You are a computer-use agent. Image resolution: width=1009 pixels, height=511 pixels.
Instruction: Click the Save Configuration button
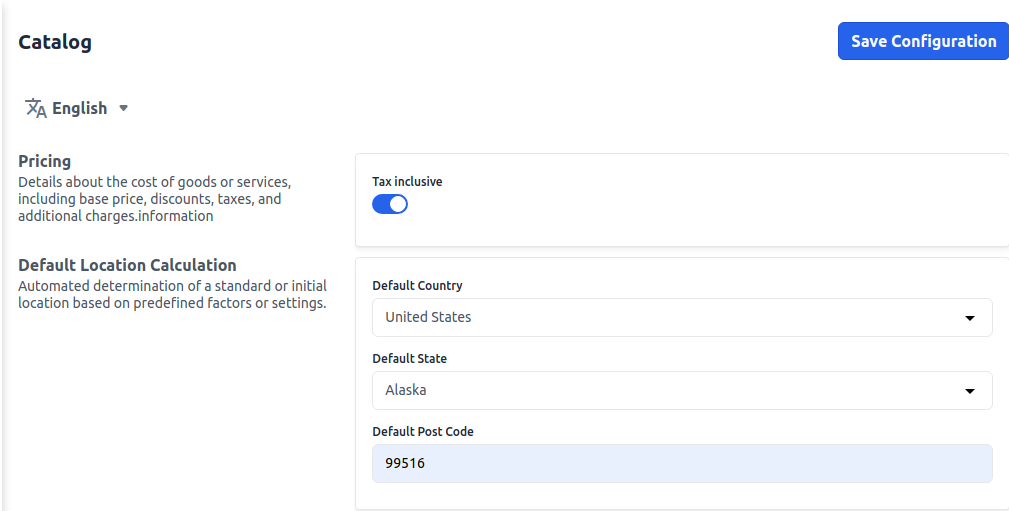pos(922,41)
